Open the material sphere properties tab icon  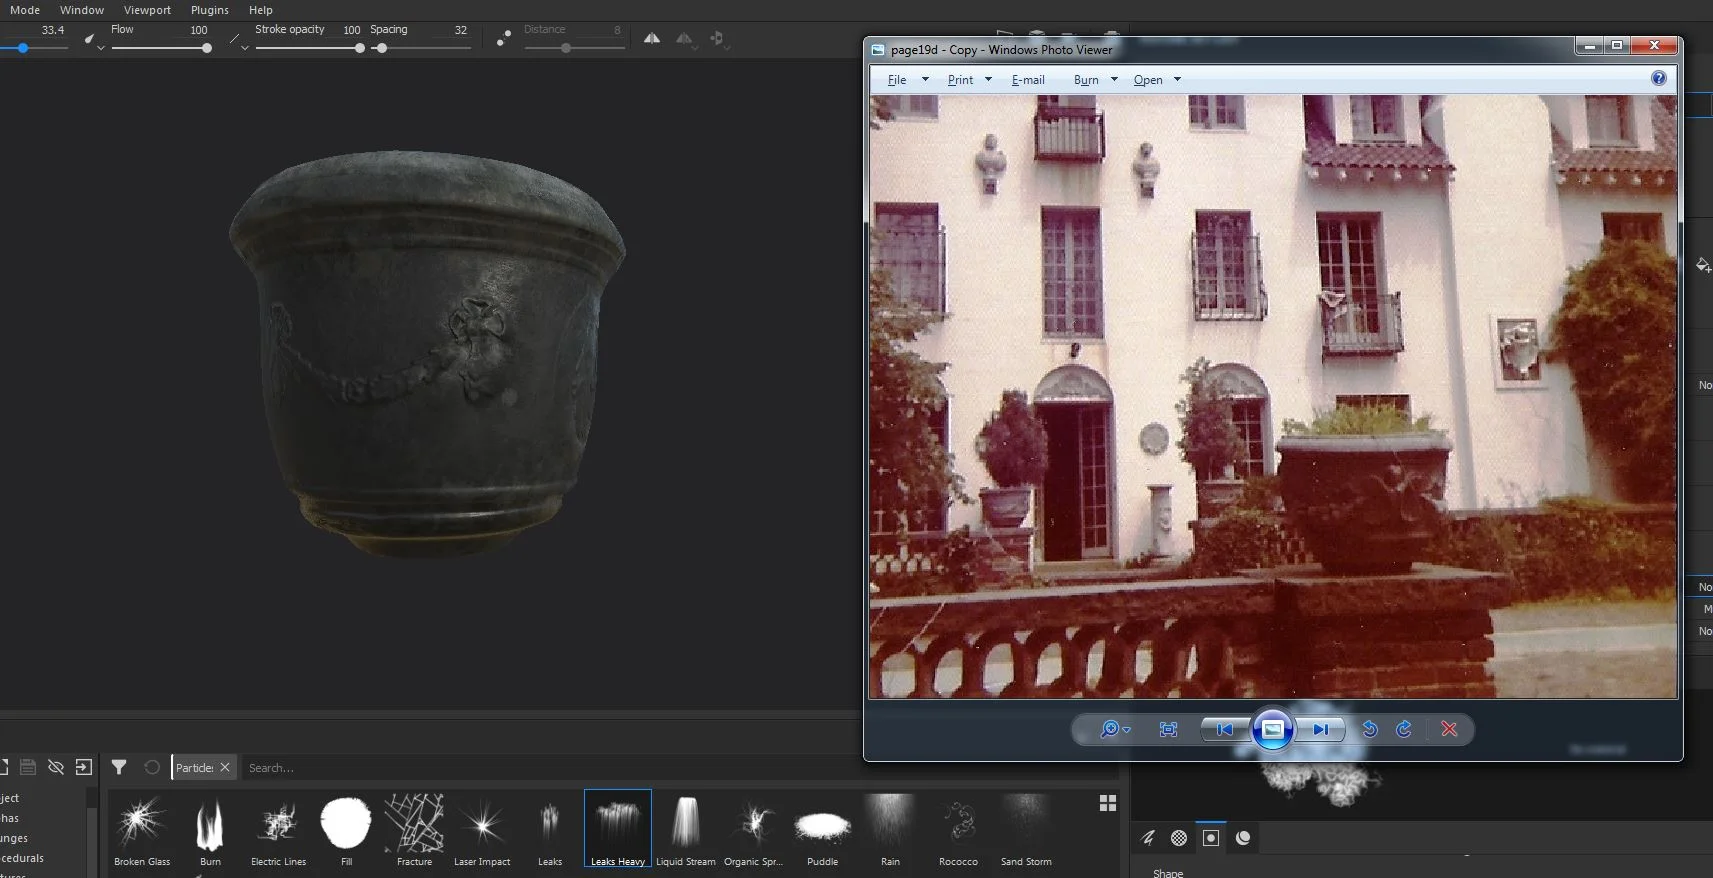pos(1243,838)
